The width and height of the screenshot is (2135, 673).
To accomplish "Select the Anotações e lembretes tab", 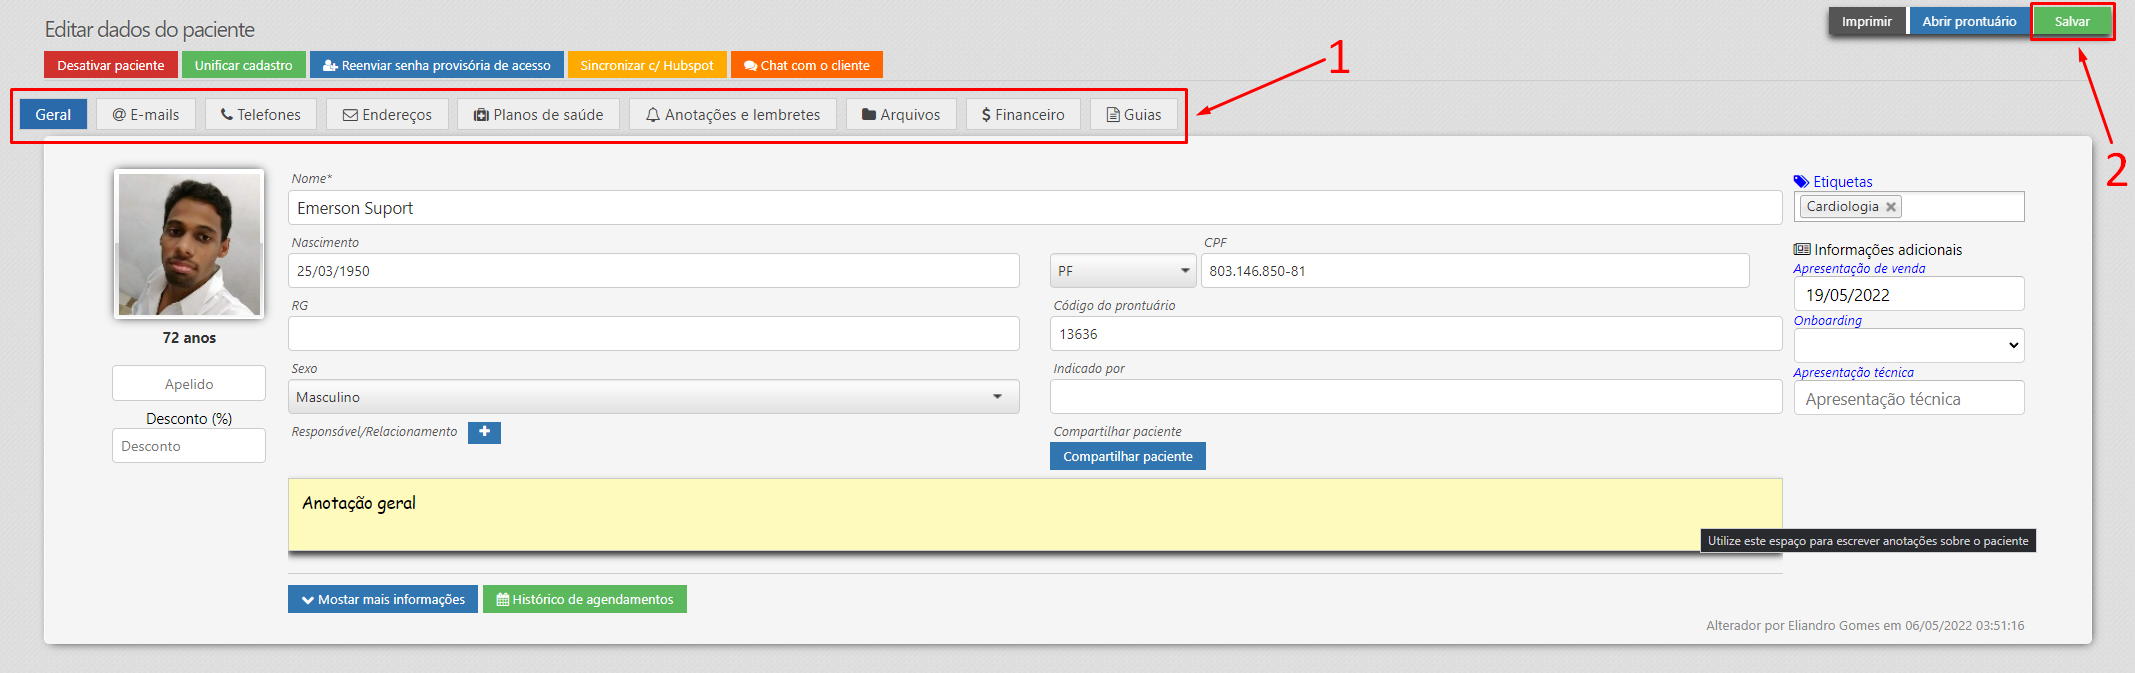I will pyautogui.click(x=733, y=115).
